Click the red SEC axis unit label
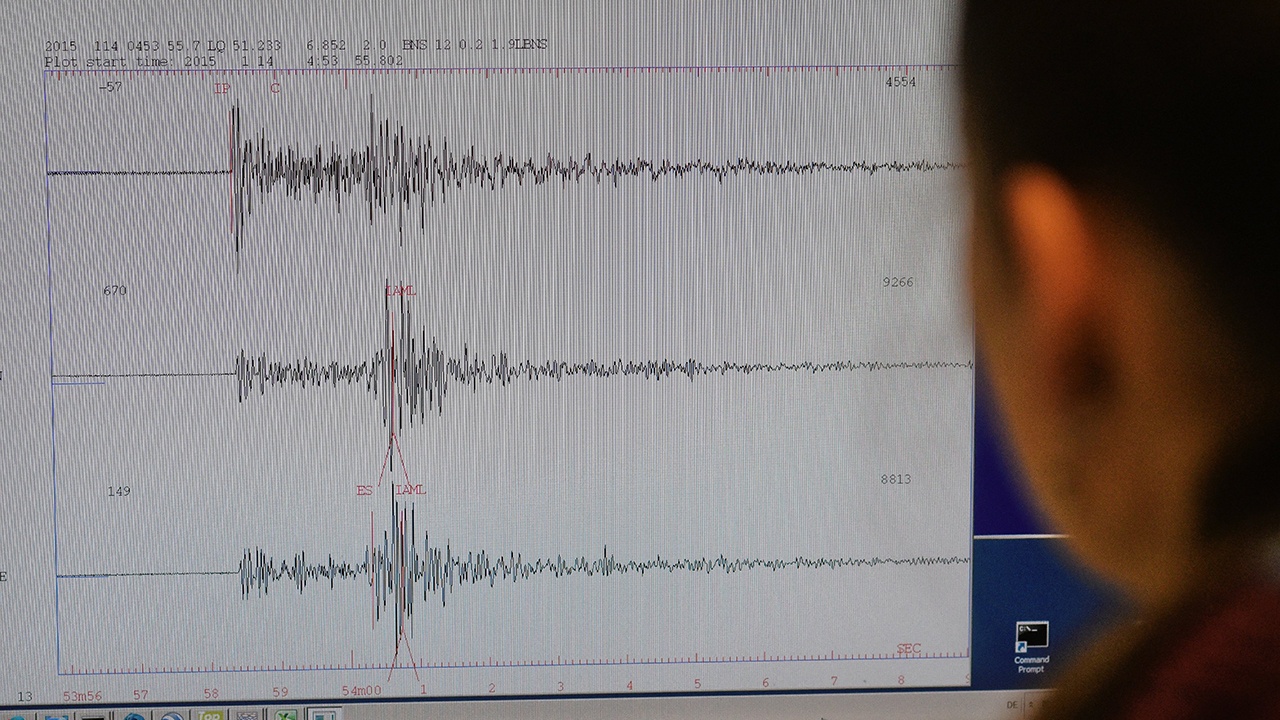The image size is (1280, 720). coord(908,648)
